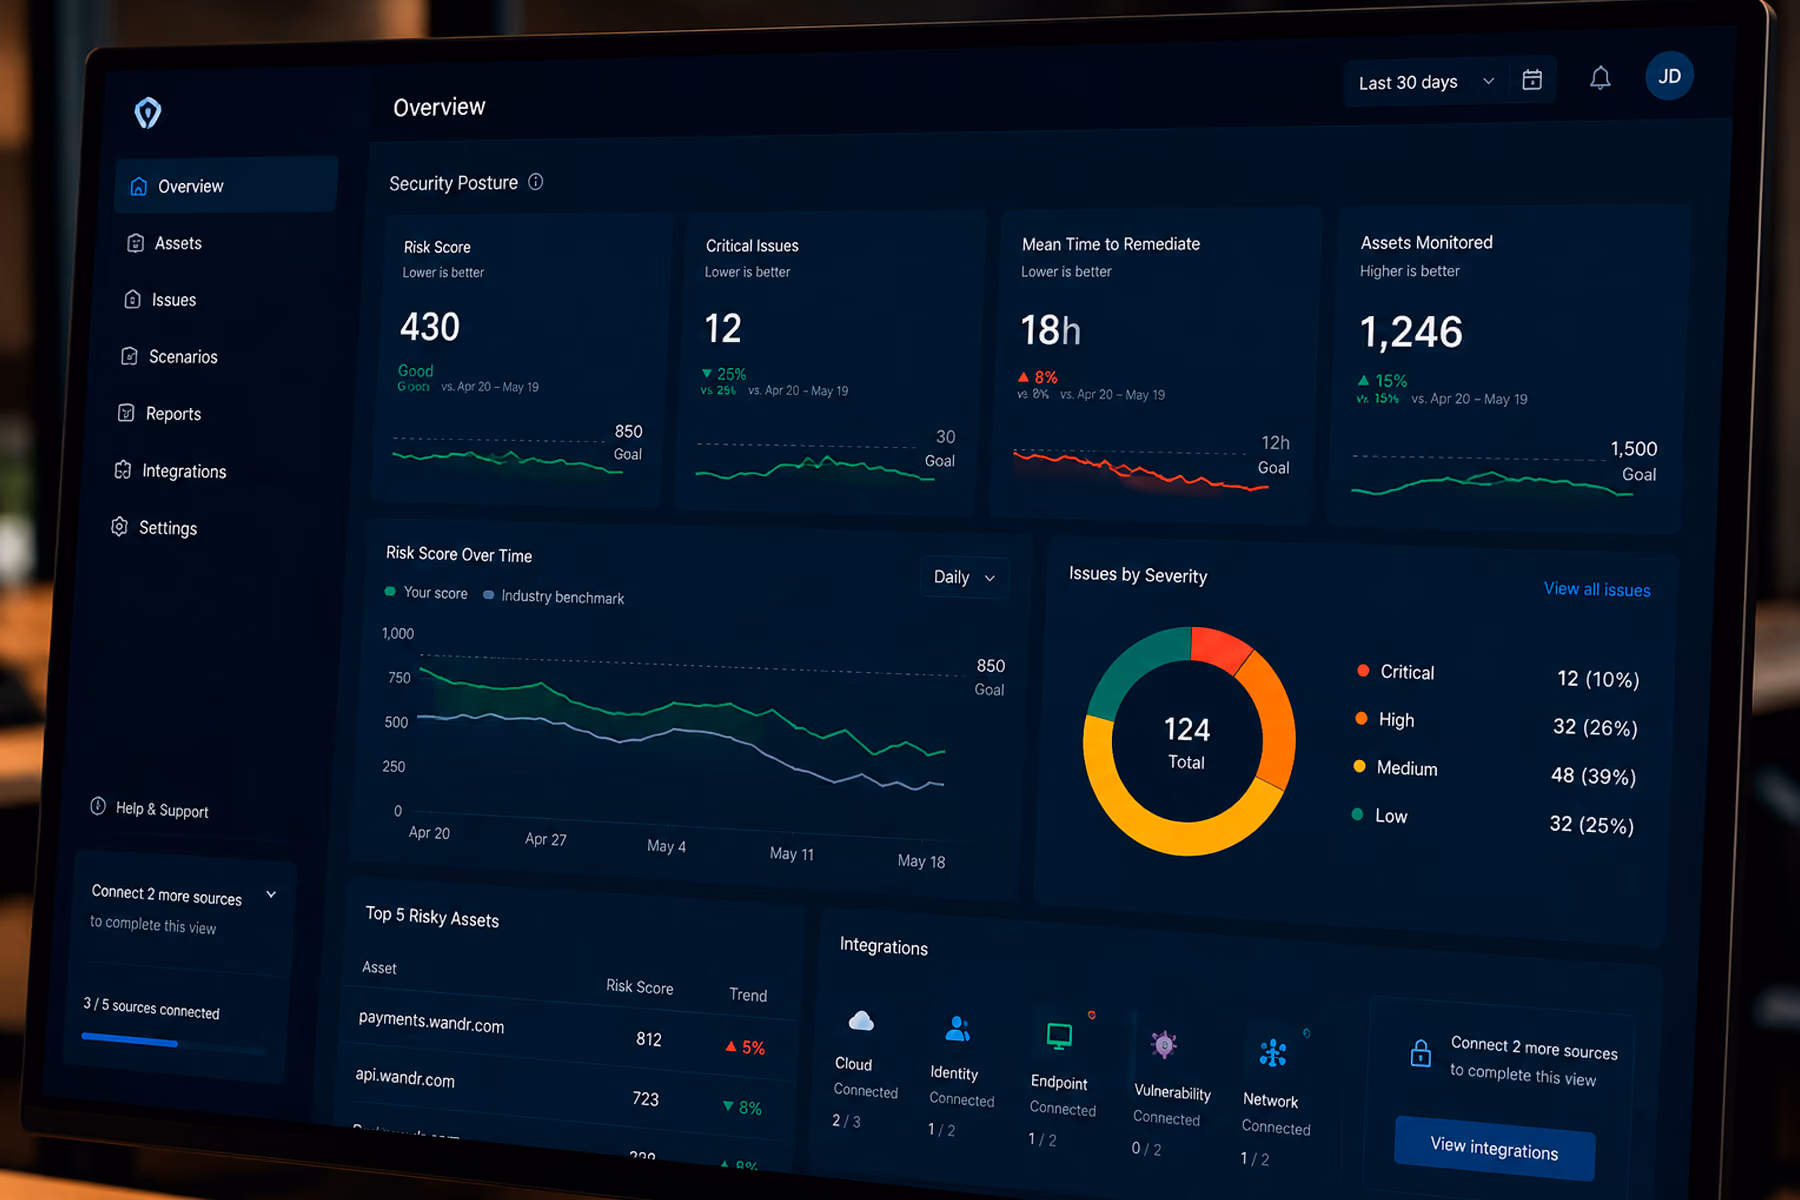Click the Settings gear icon
Screen dimensions: 1800x1200
120,526
